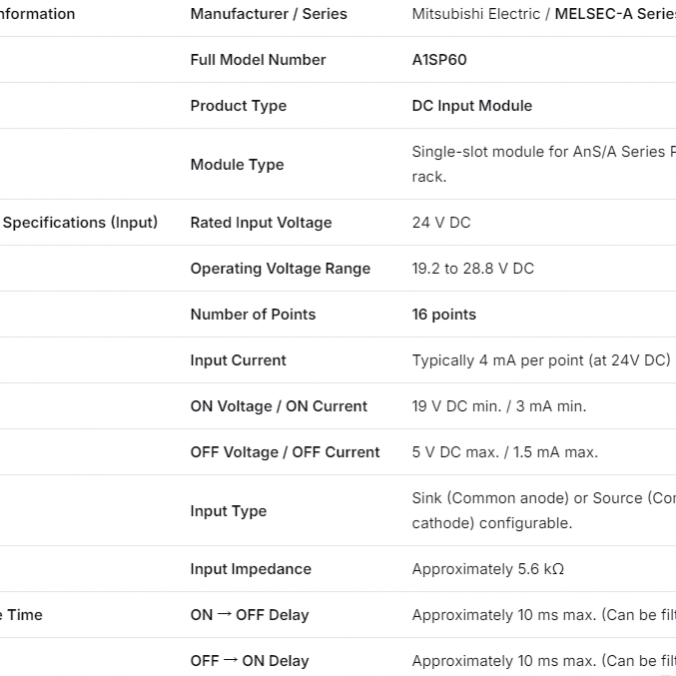Select the DC Input Module value
The image size is (676, 676).
pyautogui.click(x=472, y=106)
